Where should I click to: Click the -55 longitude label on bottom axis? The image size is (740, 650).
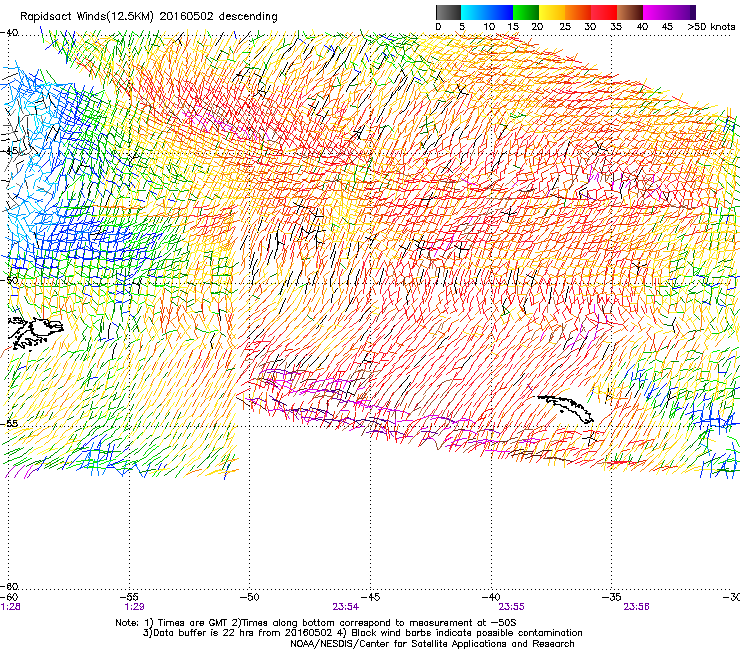click(x=129, y=597)
